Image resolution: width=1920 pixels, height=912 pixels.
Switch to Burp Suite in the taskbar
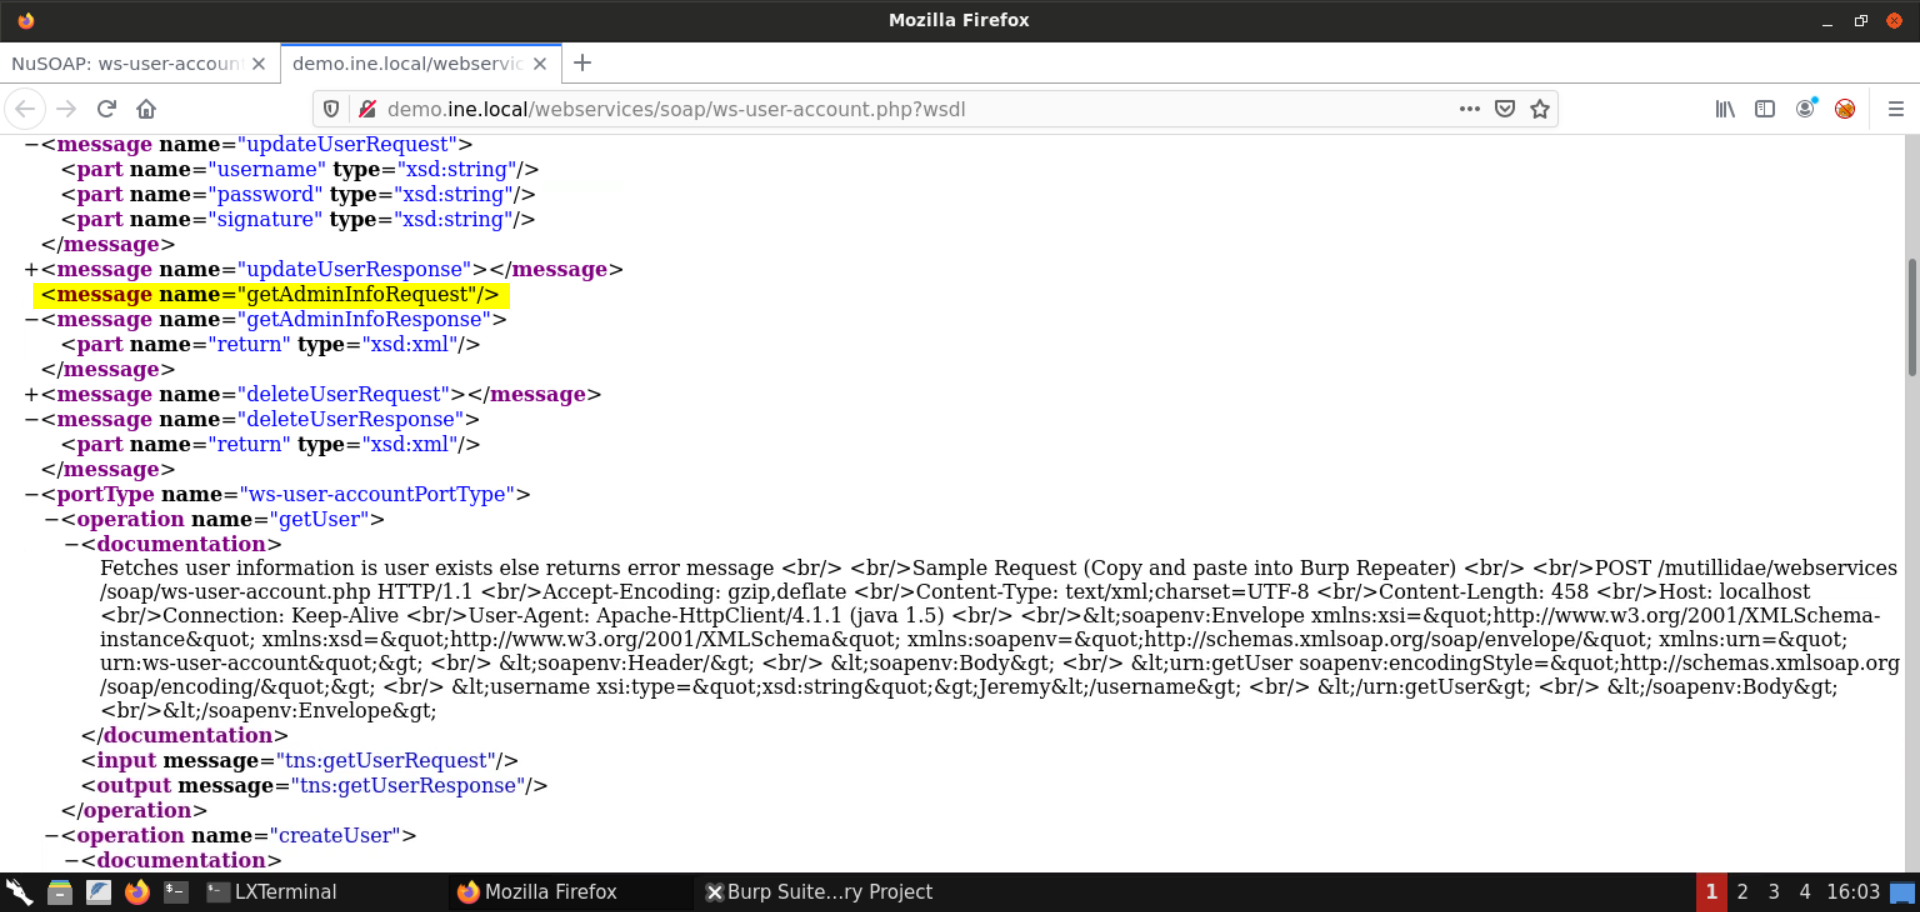[820, 892]
